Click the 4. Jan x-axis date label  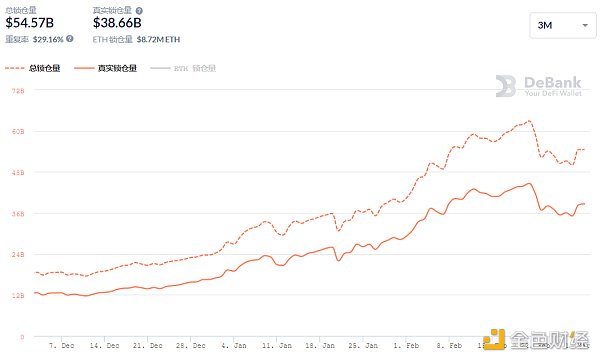pyautogui.click(x=234, y=345)
